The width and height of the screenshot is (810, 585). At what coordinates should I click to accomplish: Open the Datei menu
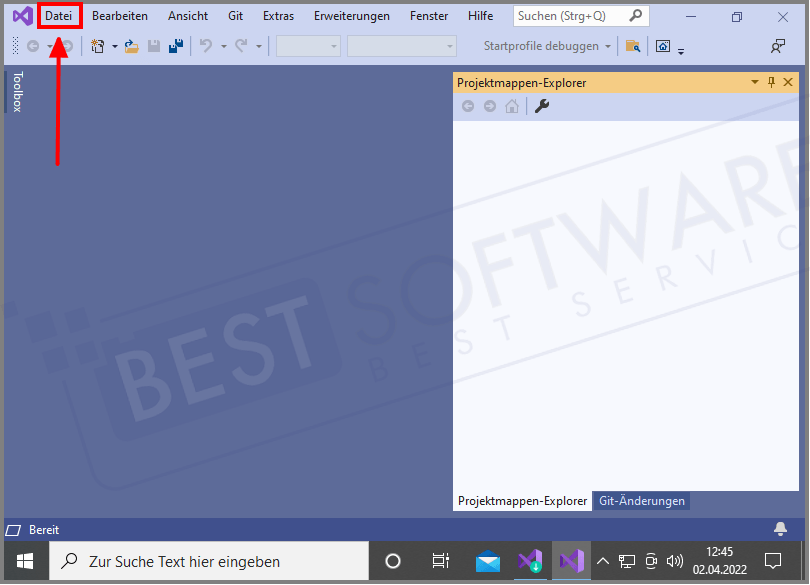[x=60, y=15]
